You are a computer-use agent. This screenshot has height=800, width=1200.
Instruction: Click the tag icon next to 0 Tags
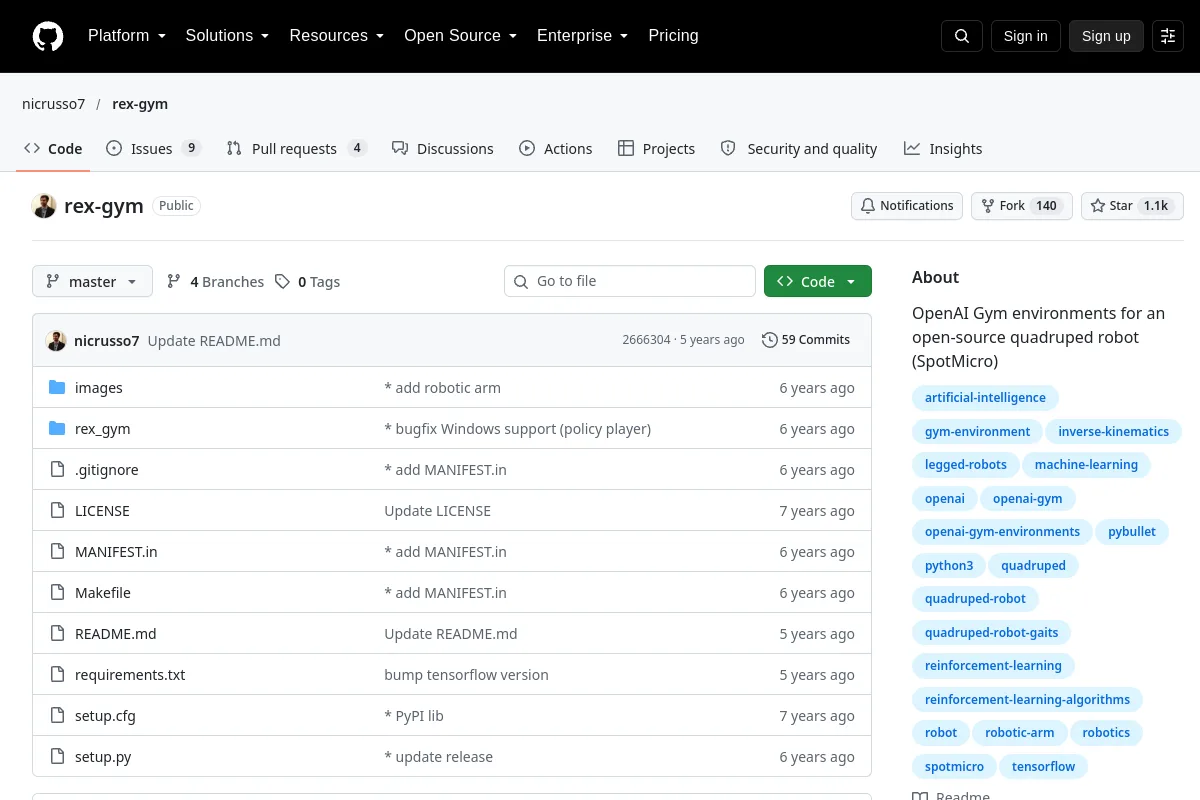[x=283, y=282]
